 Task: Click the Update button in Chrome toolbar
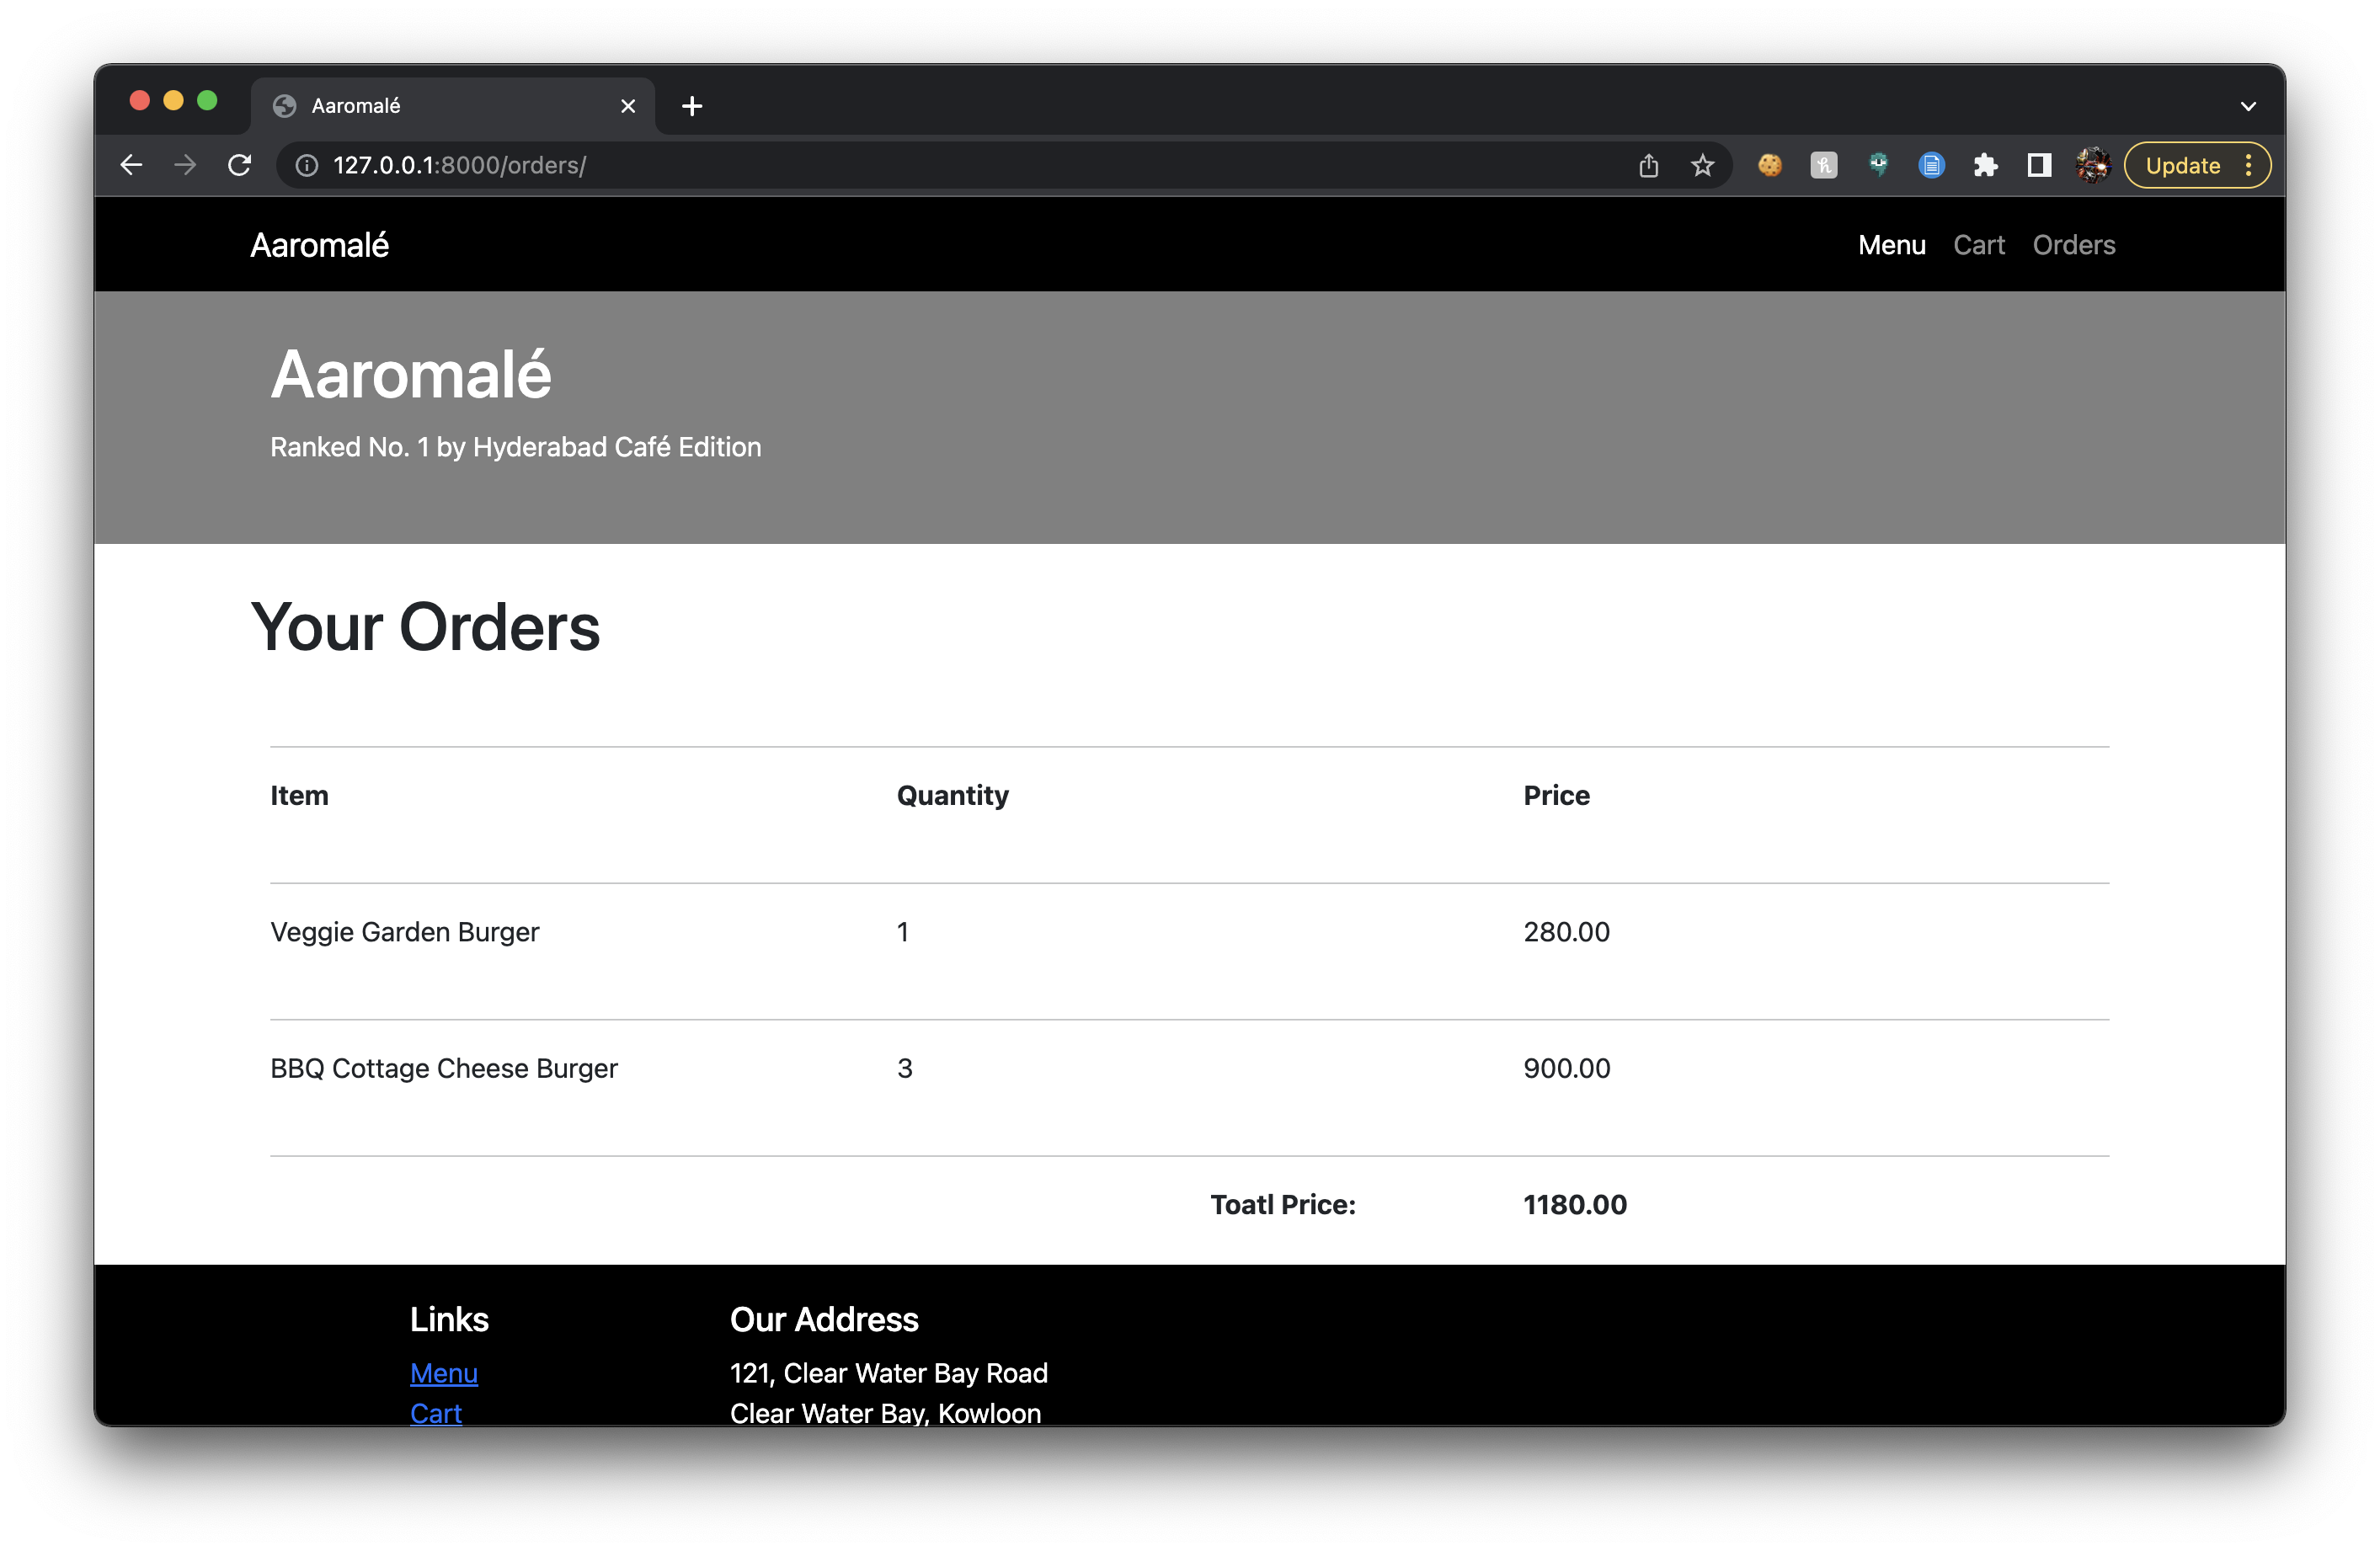[2182, 165]
